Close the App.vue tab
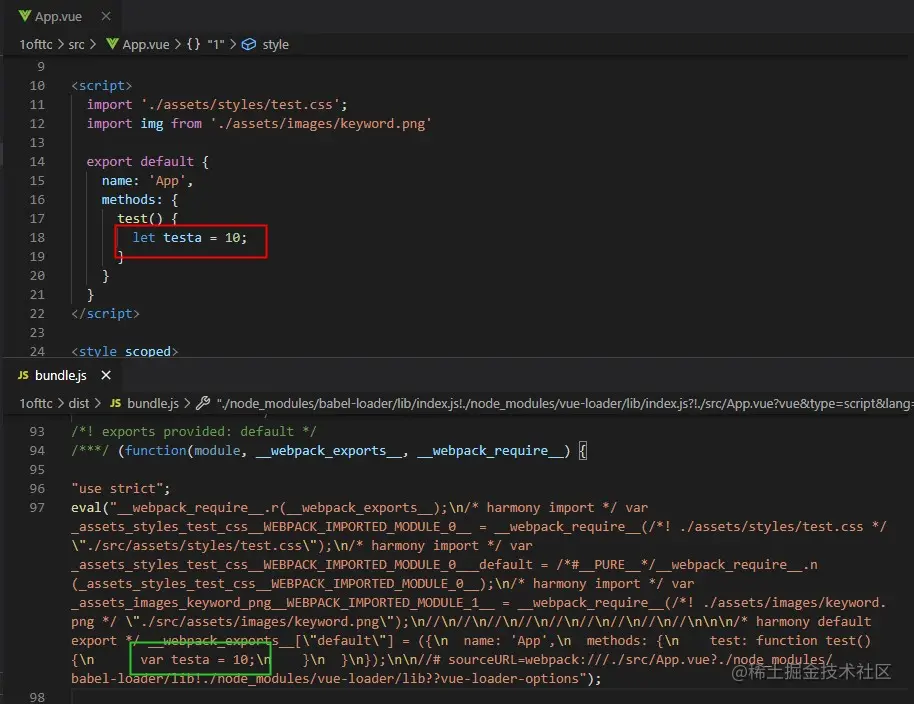 click(x=106, y=16)
